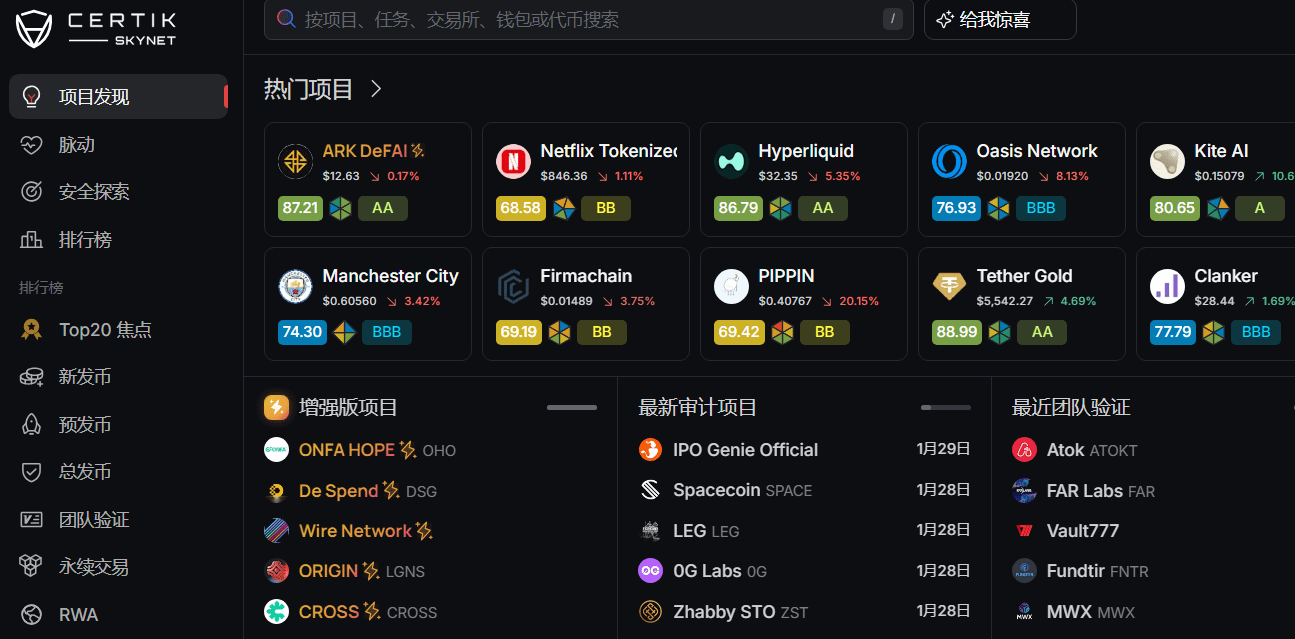This screenshot has width=1295, height=639.
Task: Click the PIPPIN logo icon
Action: (x=731, y=286)
